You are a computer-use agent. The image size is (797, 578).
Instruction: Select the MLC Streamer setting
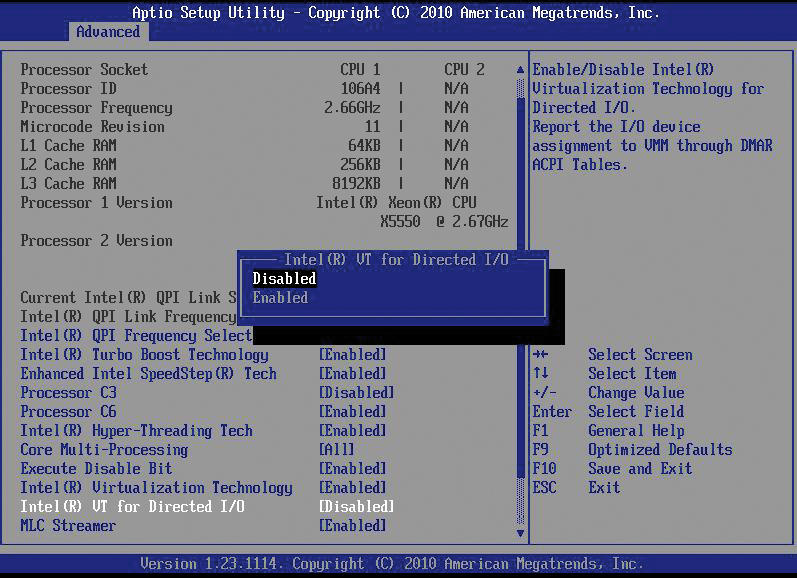68,525
